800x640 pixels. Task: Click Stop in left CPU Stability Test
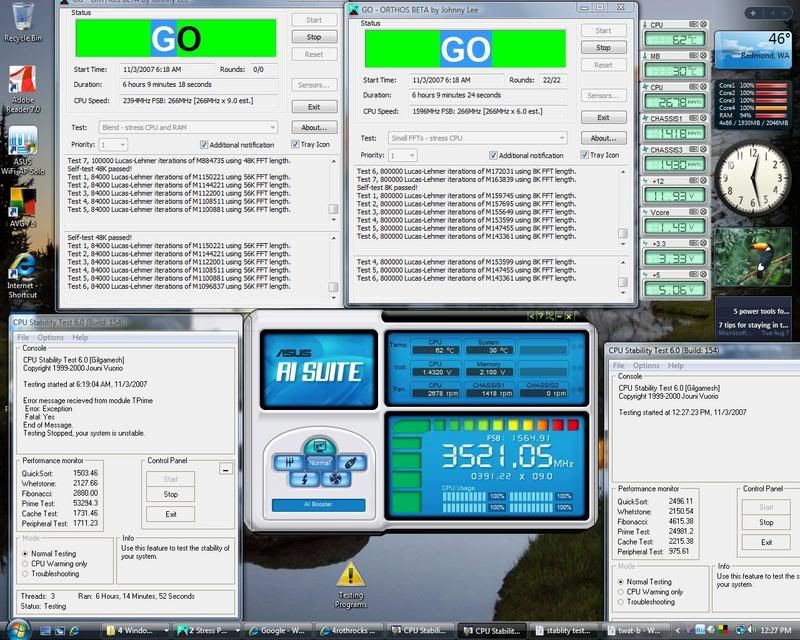coord(170,495)
